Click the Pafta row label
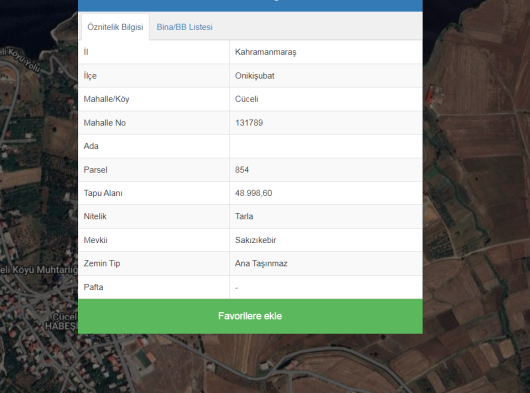This screenshot has width=530, height=393. (x=93, y=287)
